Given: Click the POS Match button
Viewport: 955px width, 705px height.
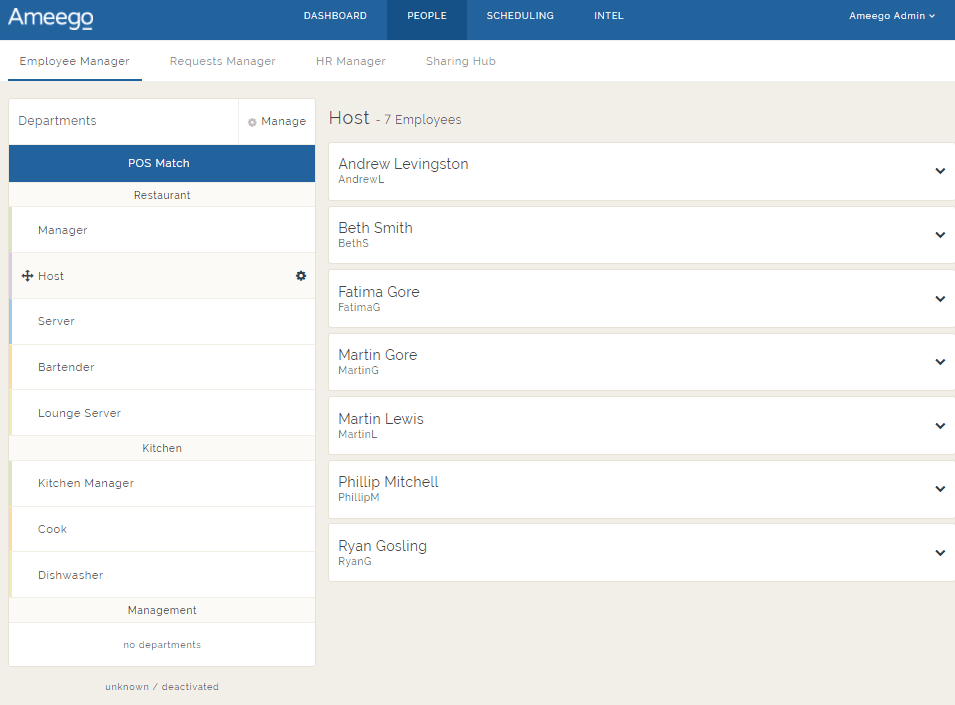Looking at the screenshot, I should 160,163.
